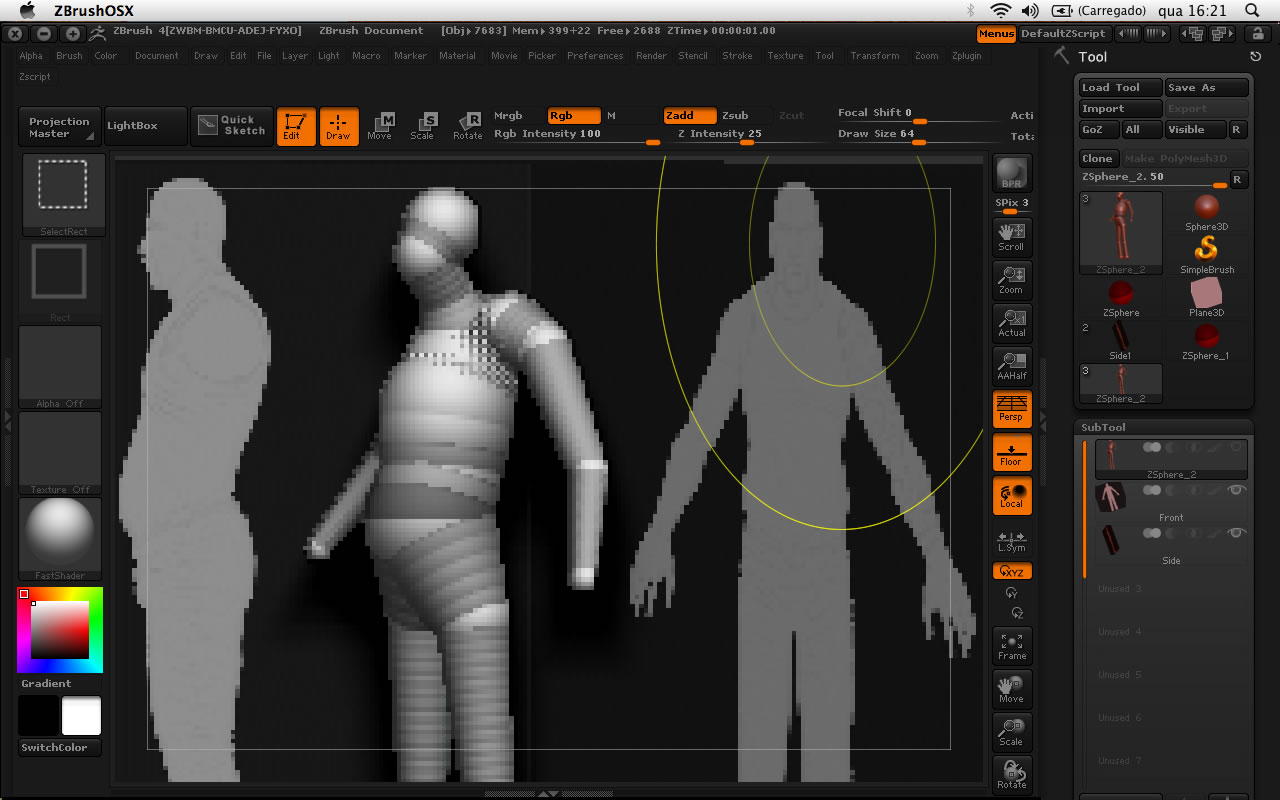
Task: Open the FastShader material picker
Action: pyautogui.click(x=61, y=538)
